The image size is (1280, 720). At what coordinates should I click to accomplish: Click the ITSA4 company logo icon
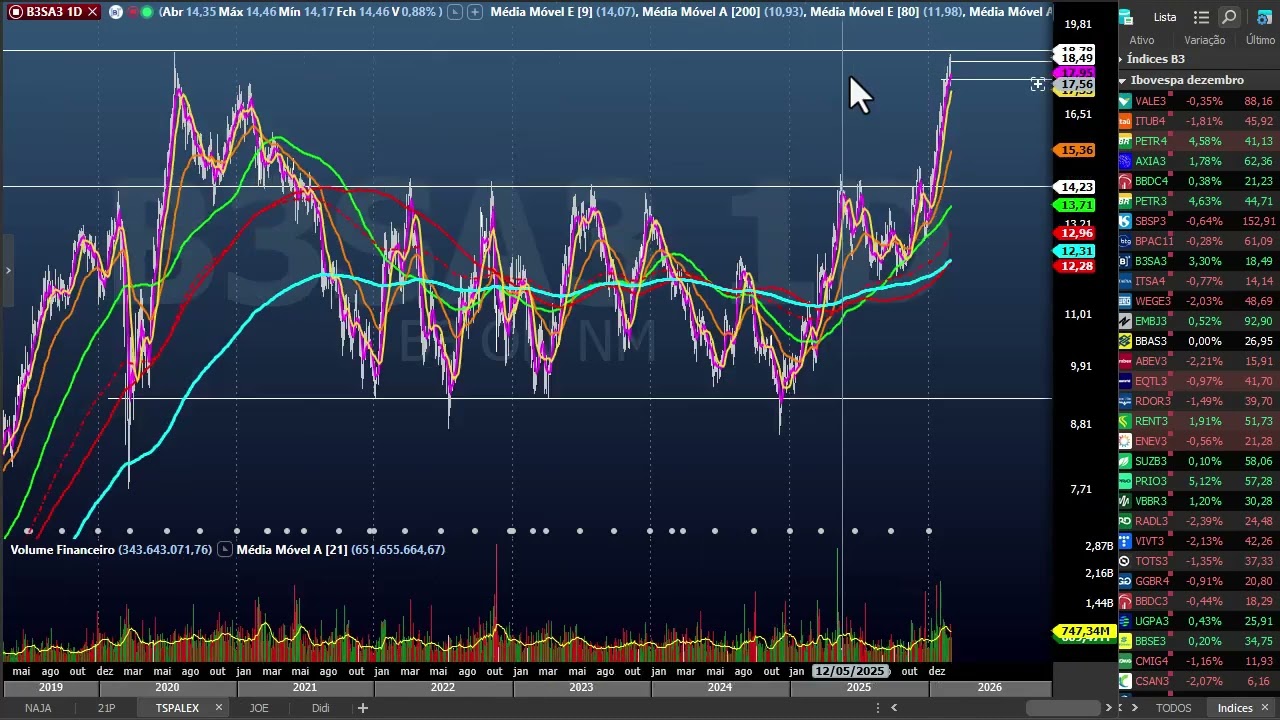(x=1125, y=281)
